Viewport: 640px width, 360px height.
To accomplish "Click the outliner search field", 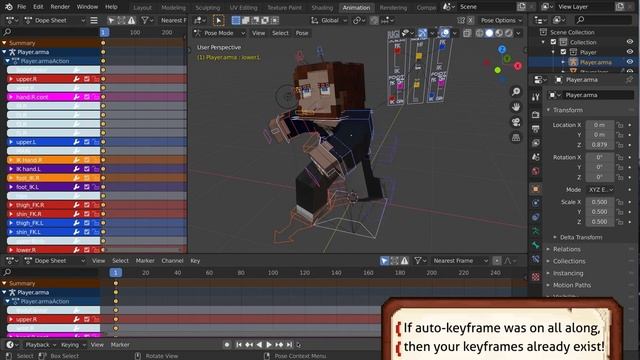I will 604,20.
